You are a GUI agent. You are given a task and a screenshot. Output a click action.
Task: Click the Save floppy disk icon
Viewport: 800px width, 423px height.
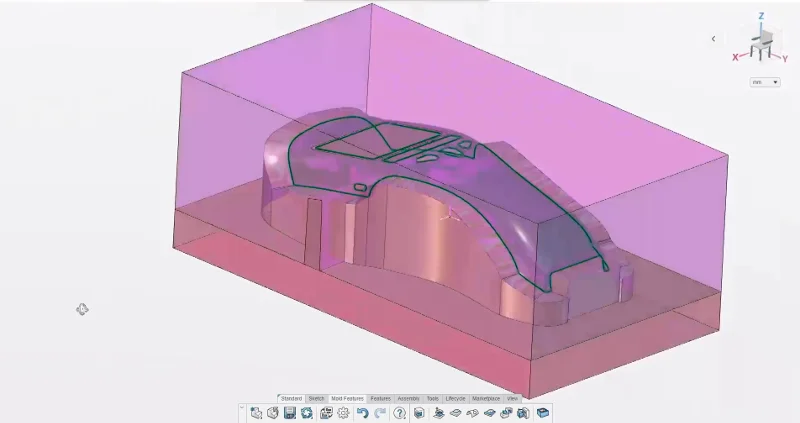(289, 412)
